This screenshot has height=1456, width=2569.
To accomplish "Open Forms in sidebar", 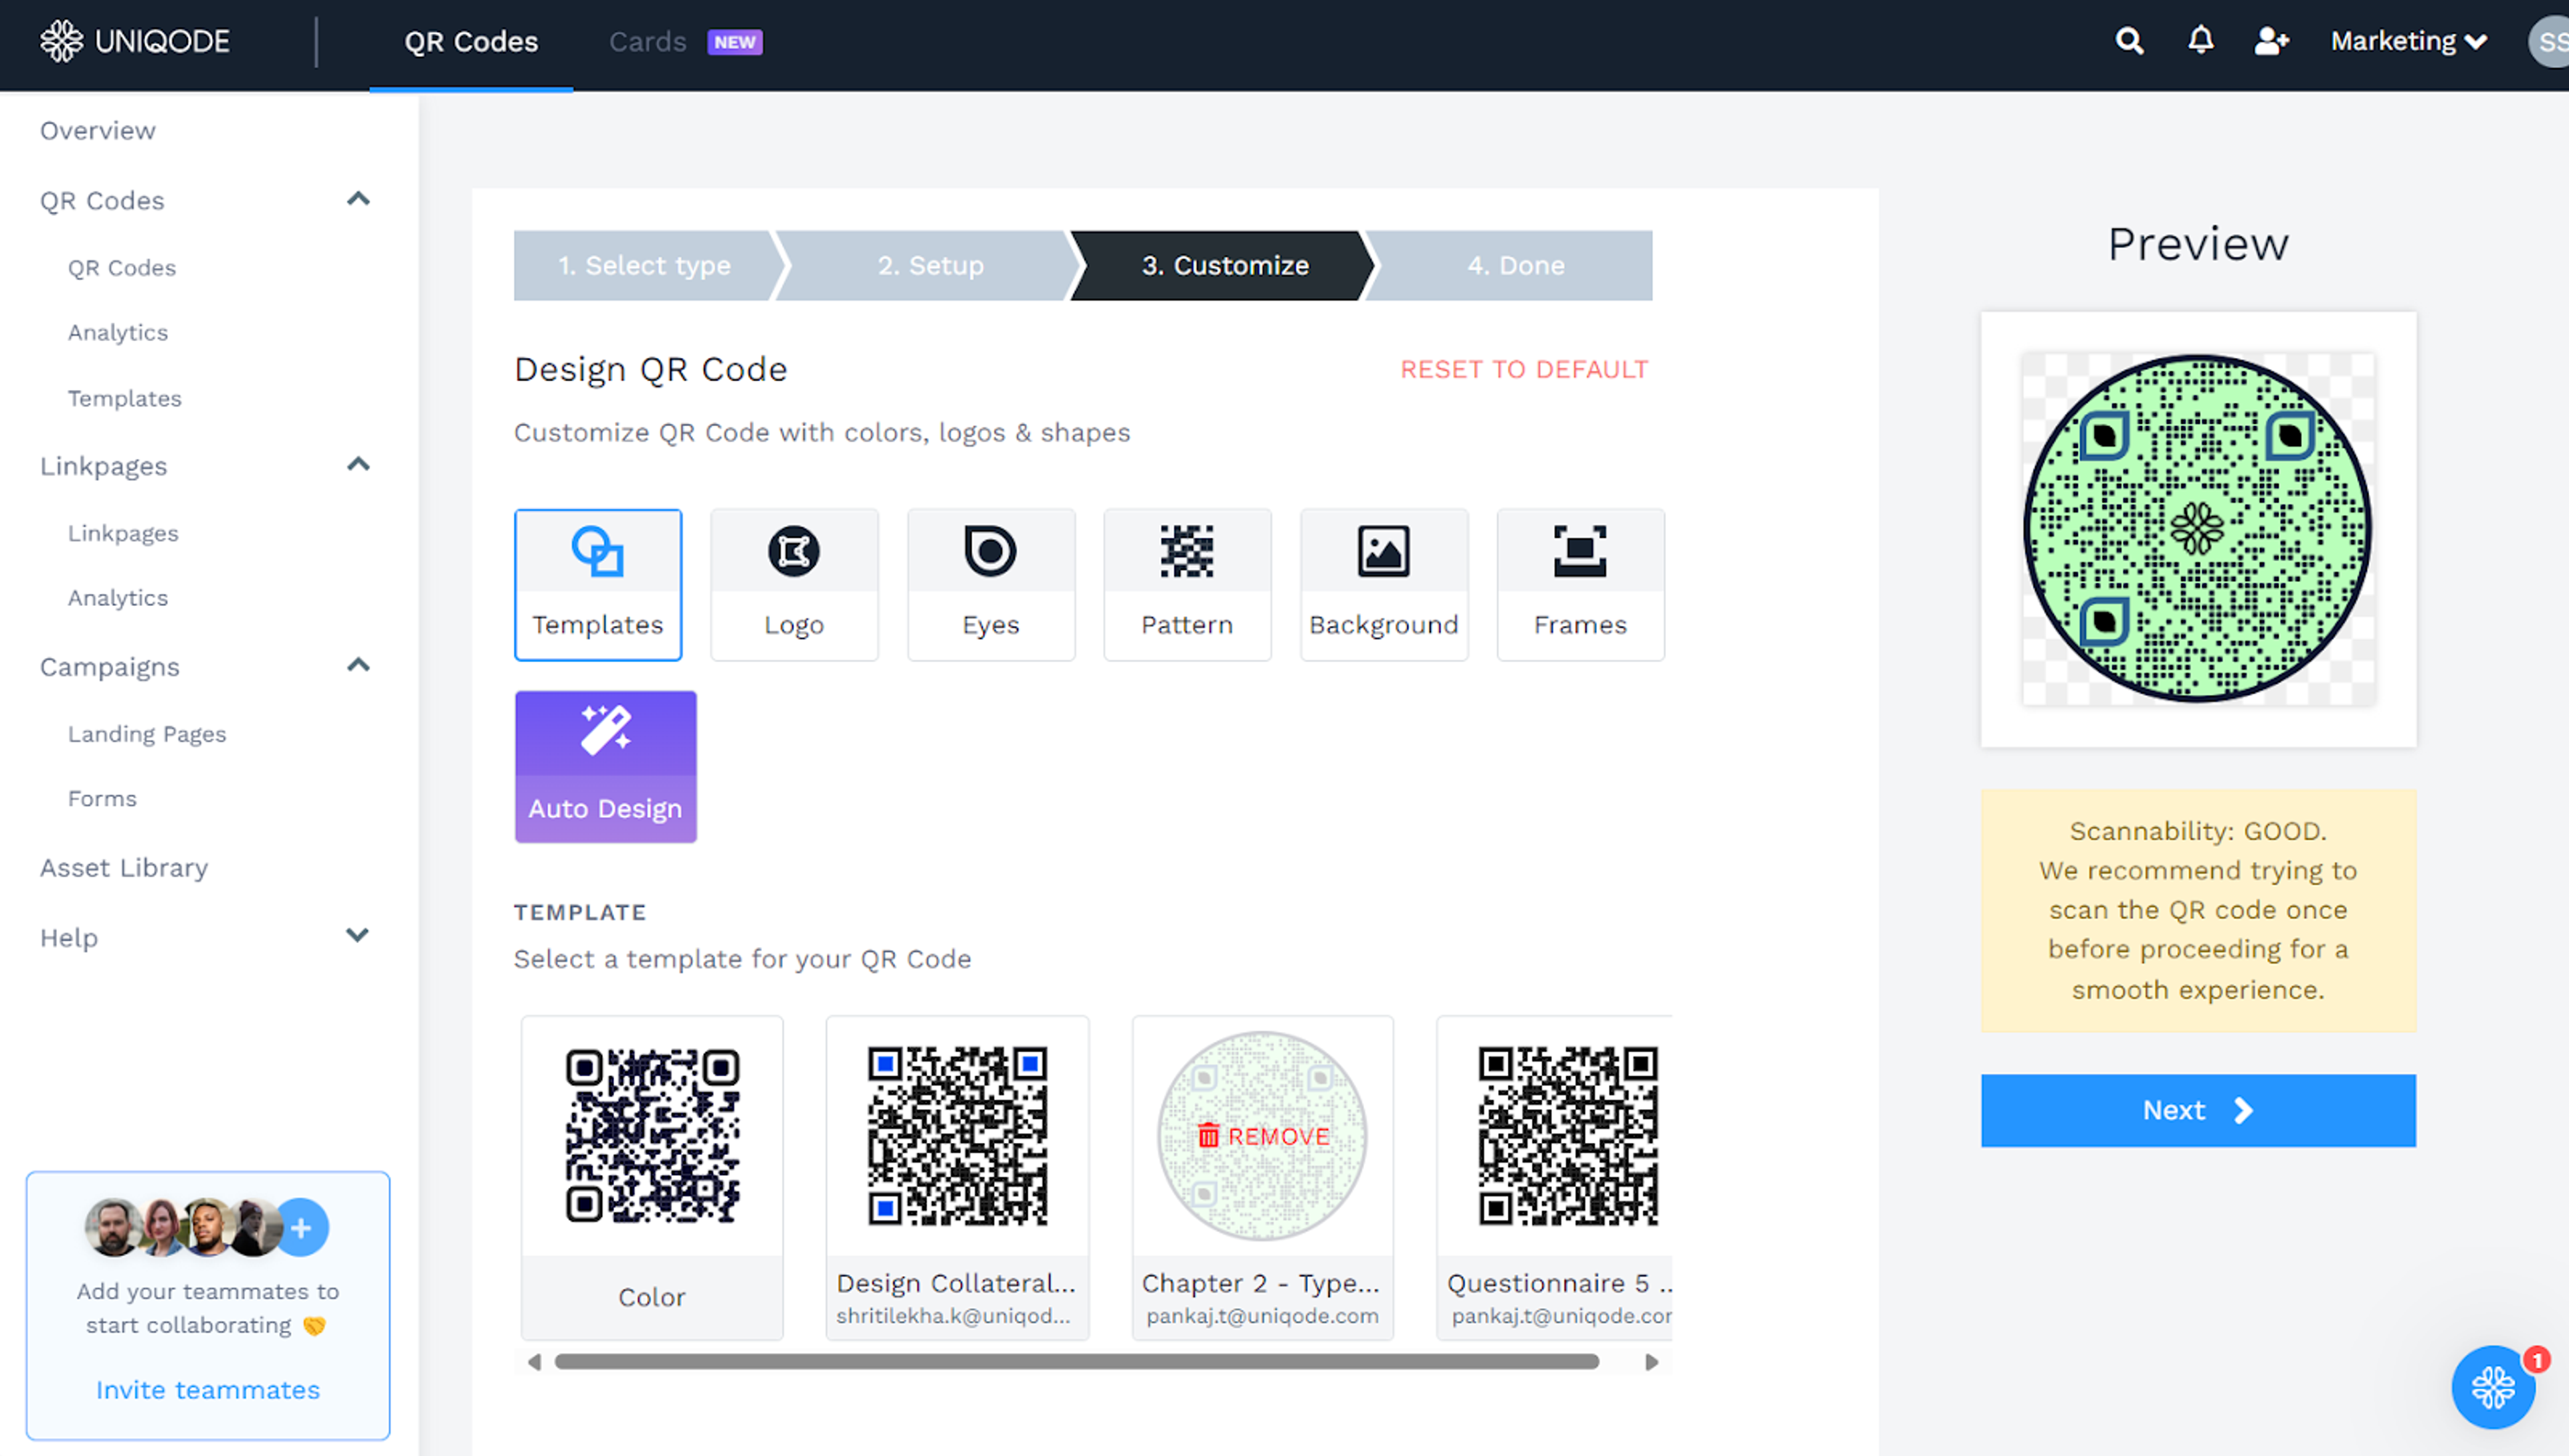I will (102, 799).
